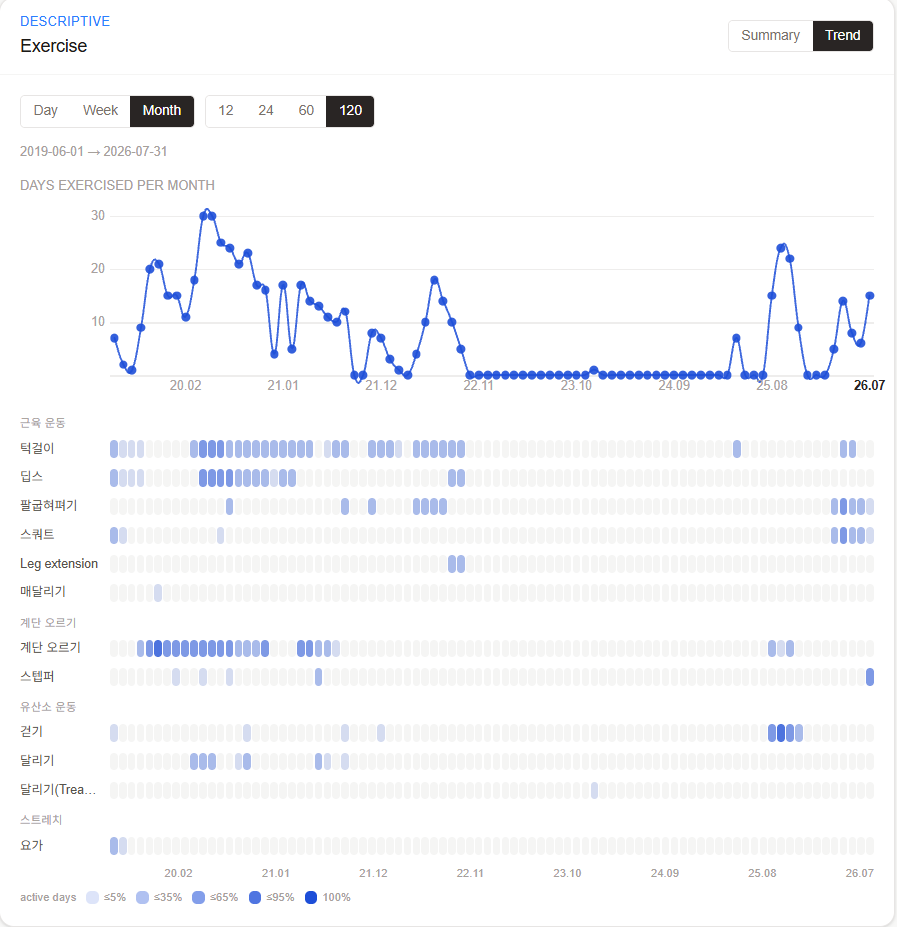This screenshot has height=927, width=897.
Task: Click the 유산소 운동 group header
Action: (x=48, y=707)
